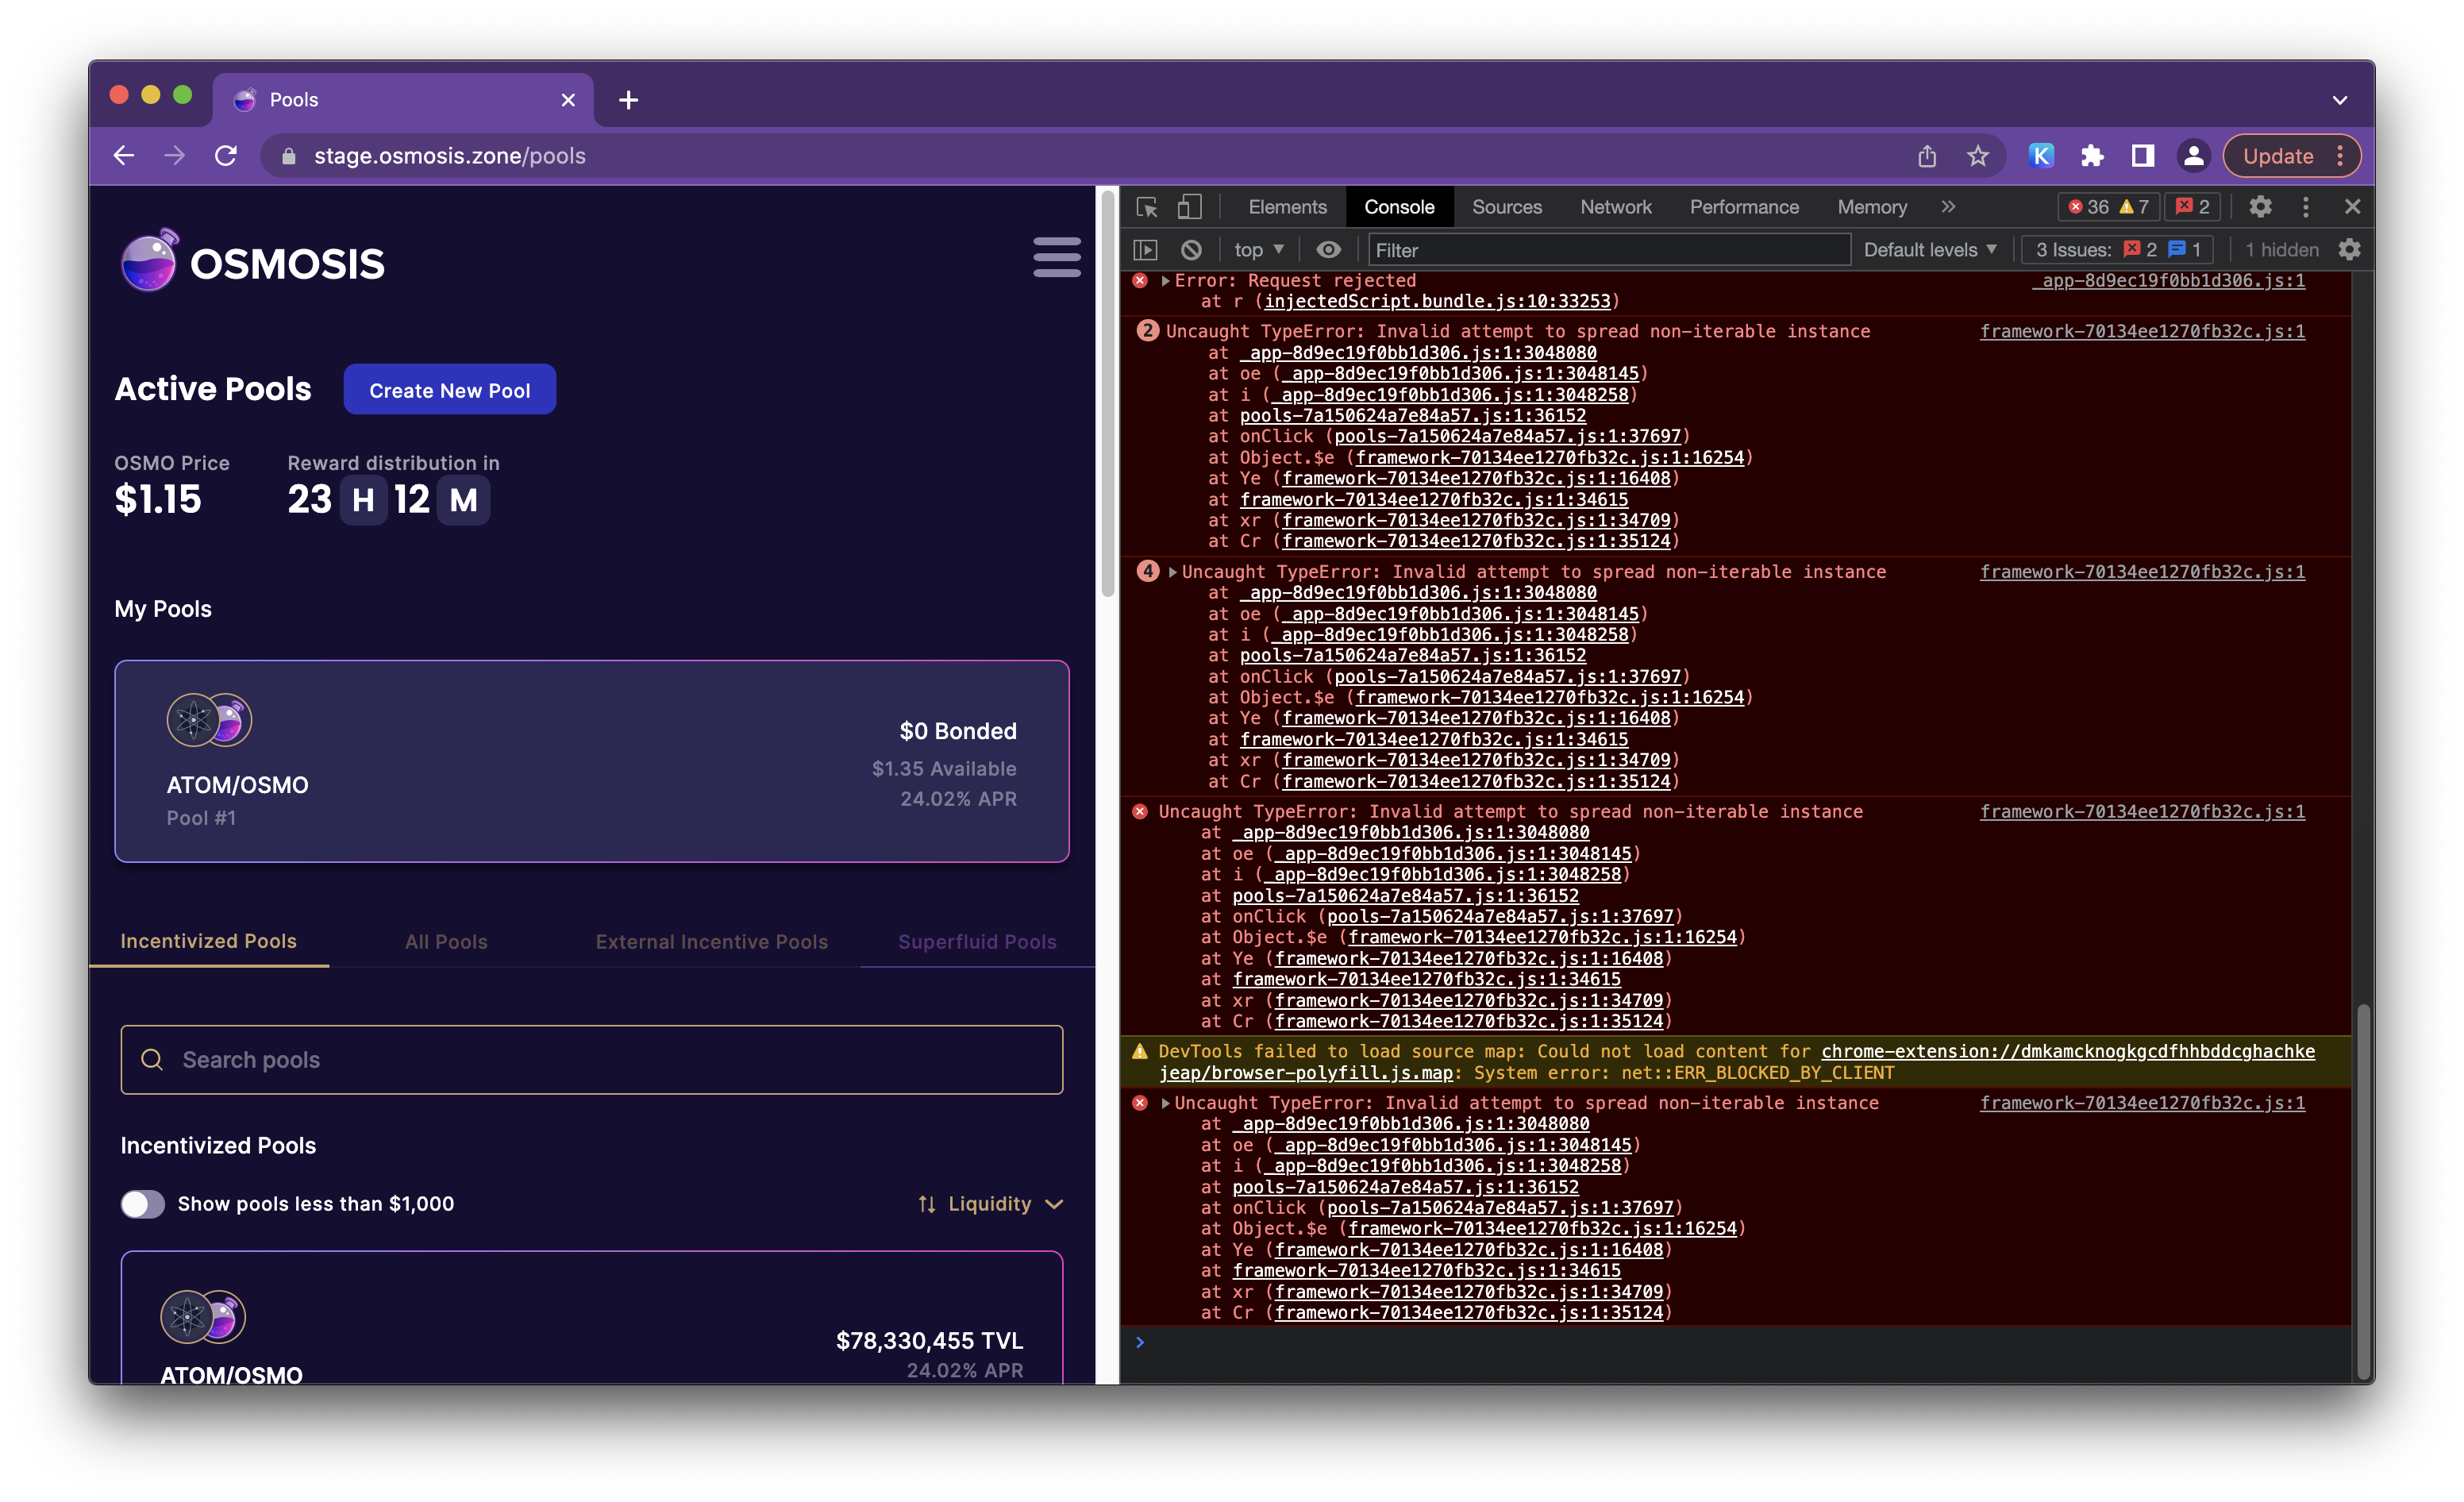
Task: Clear the console output
Action: [x=1190, y=249]
